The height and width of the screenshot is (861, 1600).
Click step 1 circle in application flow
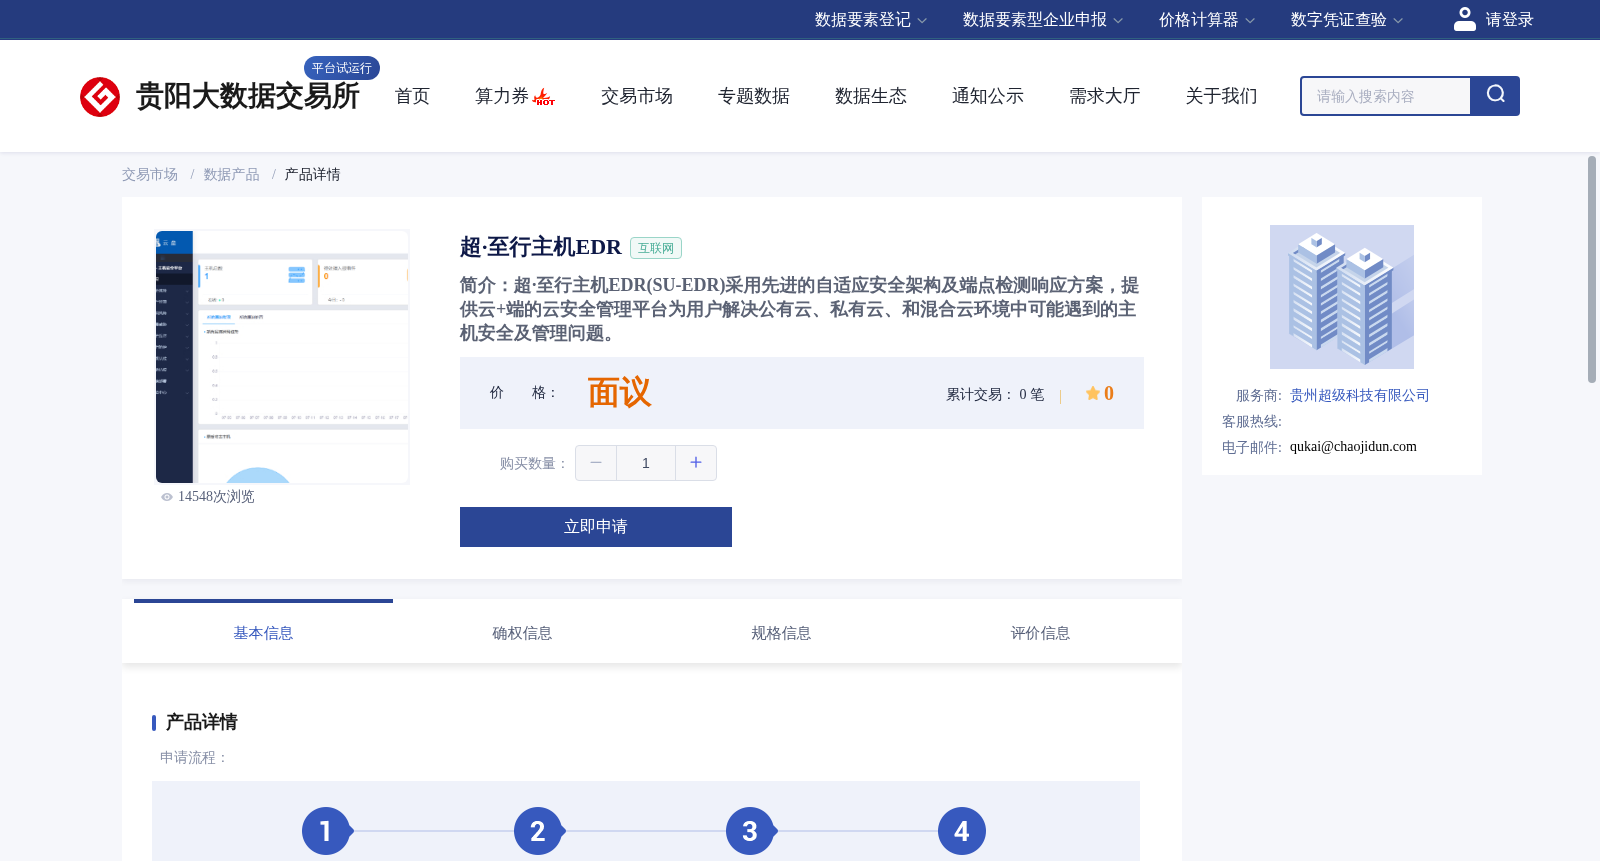326,831
